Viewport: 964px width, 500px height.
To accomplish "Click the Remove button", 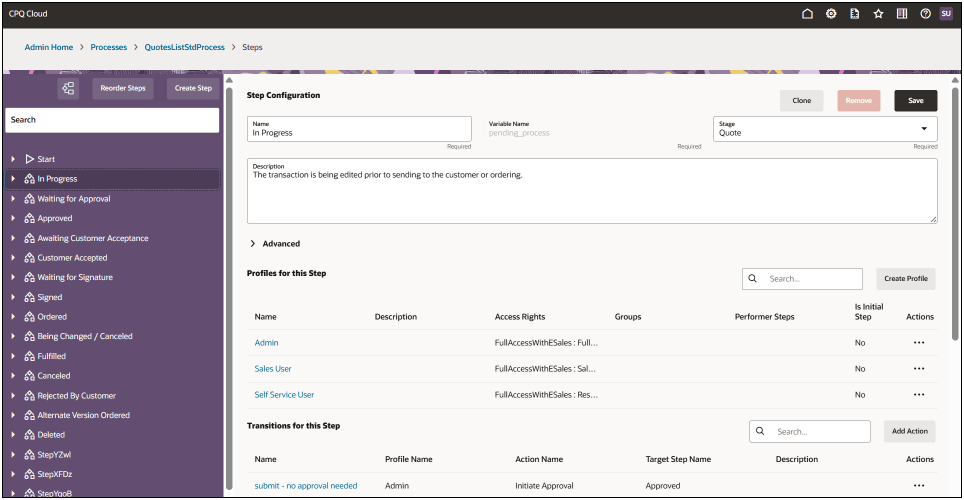I will pyautogui.click(x=859, y=100).
